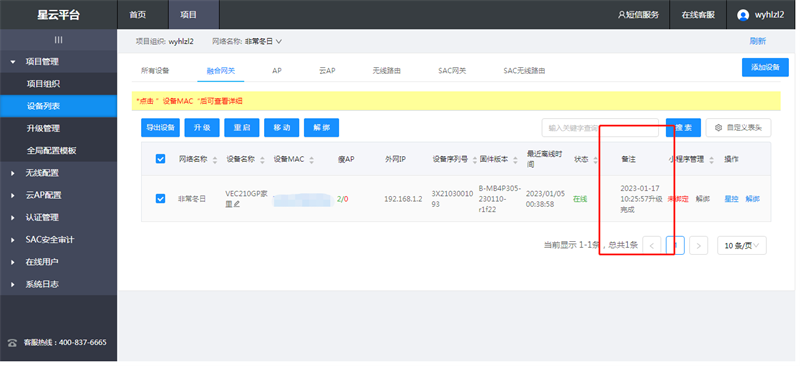Select 全局配置模板 in the sidebar
This screenshot has width=800, height=366.
click(x=59, y=151)
